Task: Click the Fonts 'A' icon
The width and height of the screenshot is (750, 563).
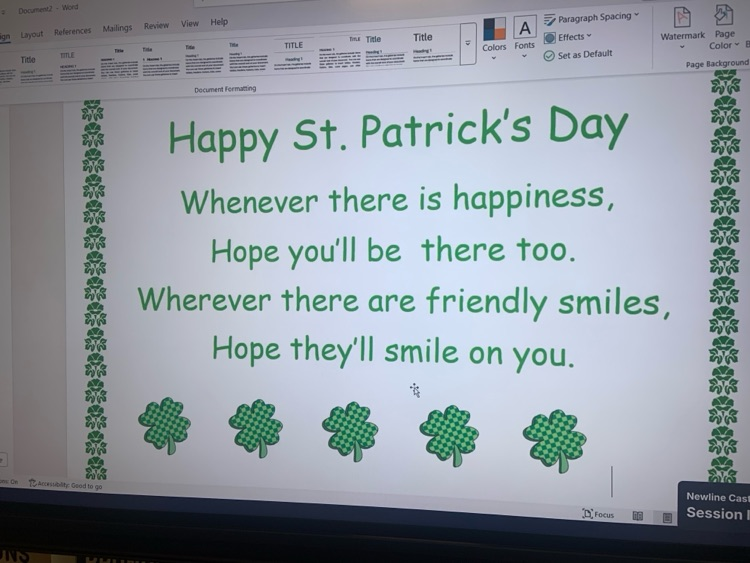Action: tap(525, 28)
